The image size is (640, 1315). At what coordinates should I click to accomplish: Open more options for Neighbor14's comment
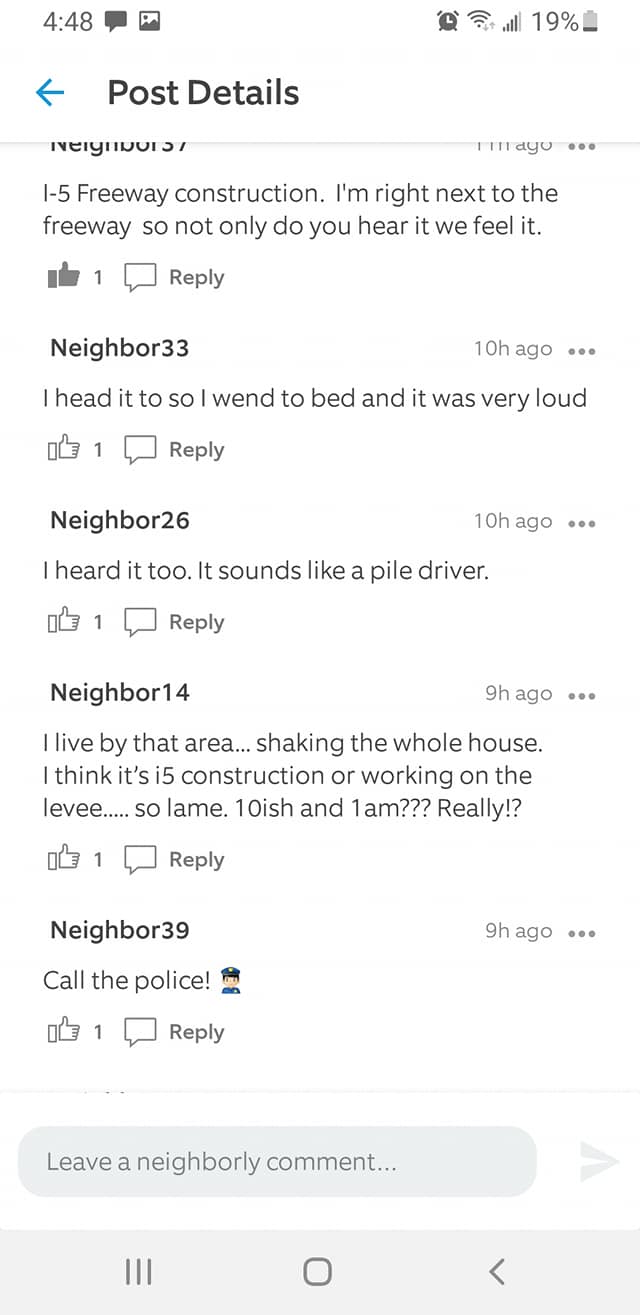coord(581,695)
